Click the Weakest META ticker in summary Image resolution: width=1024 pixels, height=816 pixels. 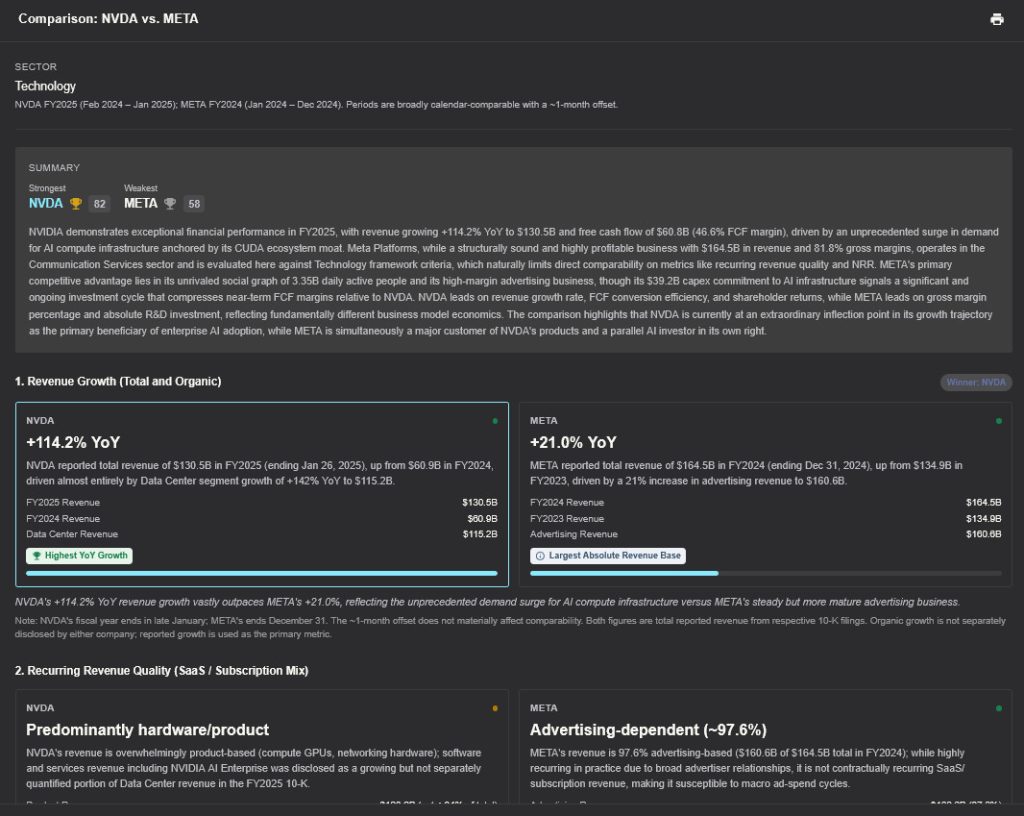click(140, 204)
